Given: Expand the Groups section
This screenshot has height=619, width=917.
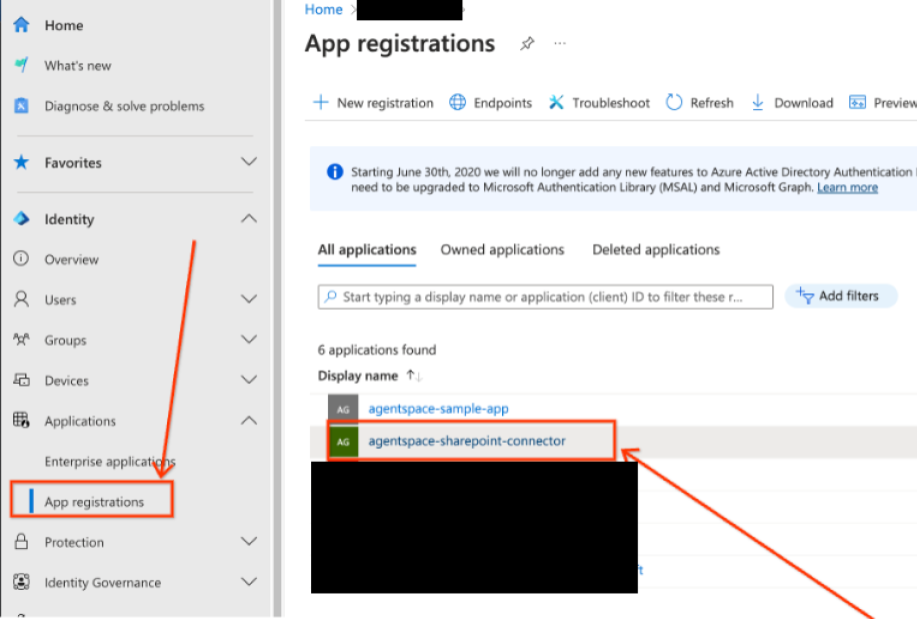Looking at the screenshot, I should [x=248, y=340].
